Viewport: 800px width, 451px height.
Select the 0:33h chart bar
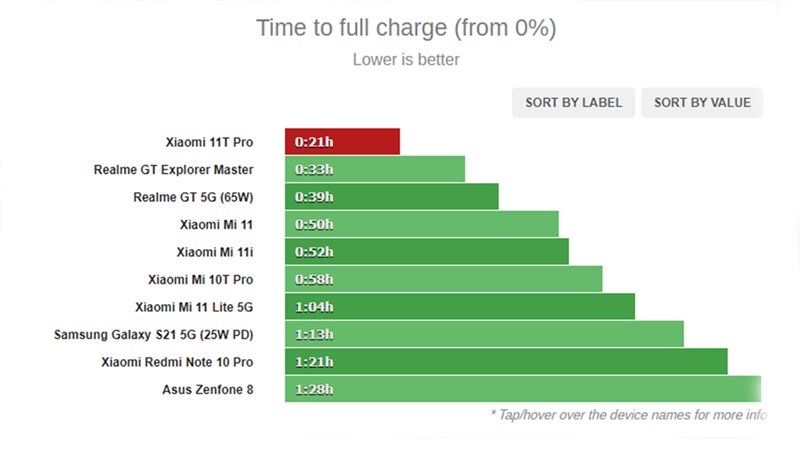click(374, 170)
